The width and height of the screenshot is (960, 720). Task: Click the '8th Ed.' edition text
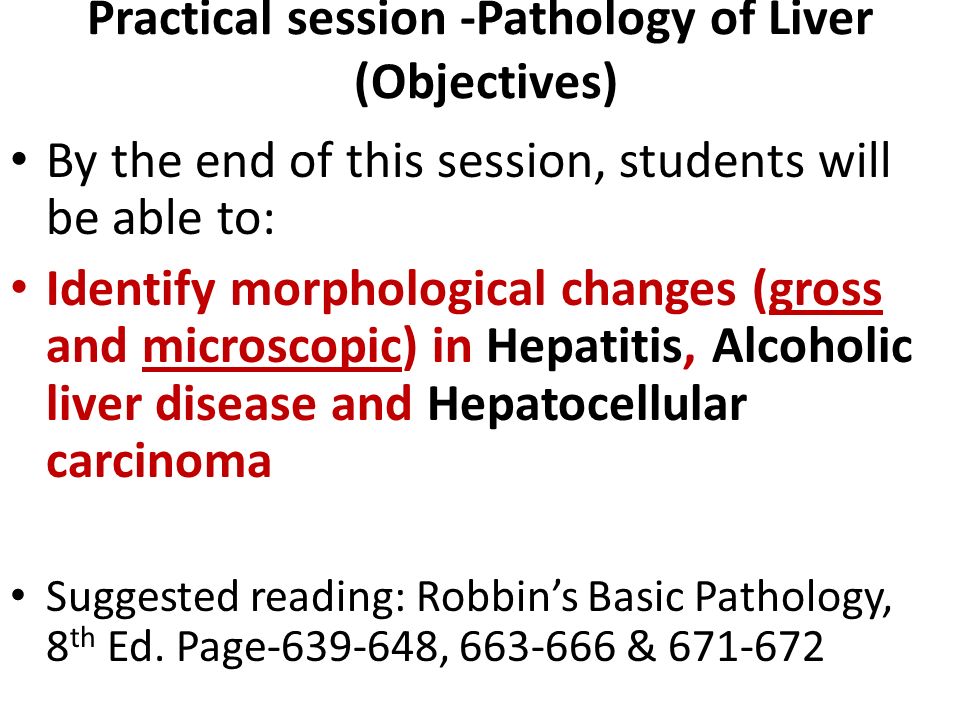[x=106, y=645]
